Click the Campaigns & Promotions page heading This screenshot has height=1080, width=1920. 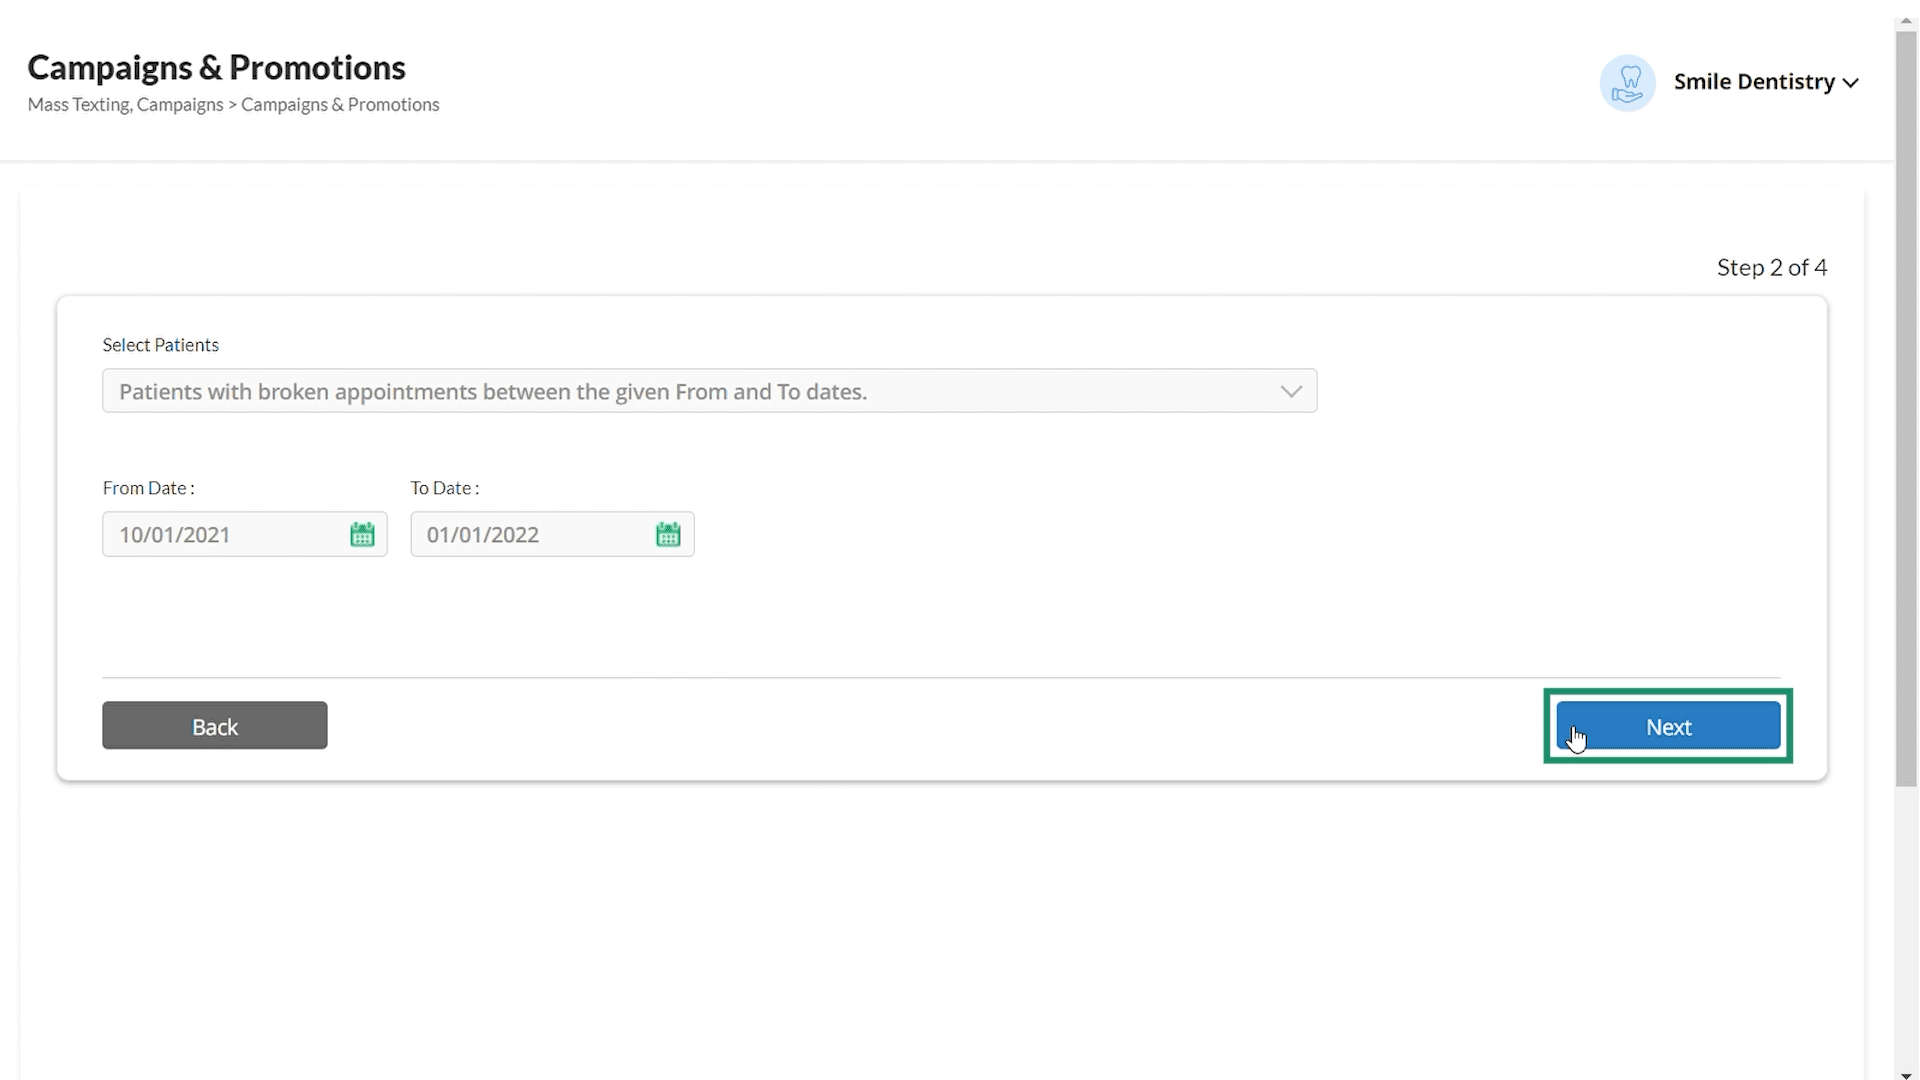216,67
